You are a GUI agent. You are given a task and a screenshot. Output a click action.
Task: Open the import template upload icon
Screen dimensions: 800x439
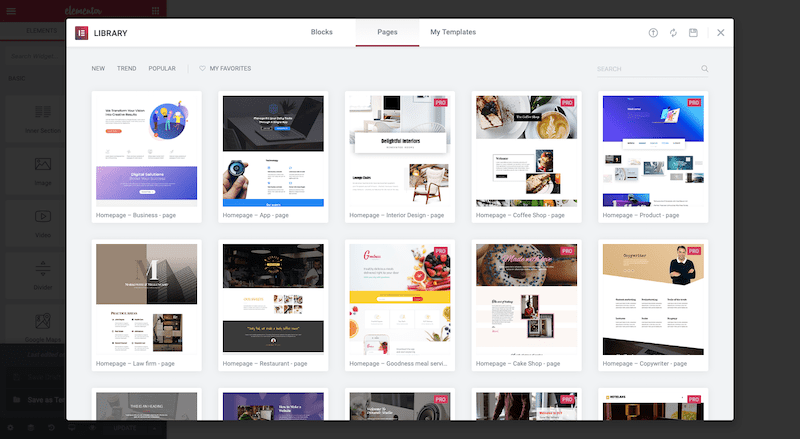(x=653, y=33)
